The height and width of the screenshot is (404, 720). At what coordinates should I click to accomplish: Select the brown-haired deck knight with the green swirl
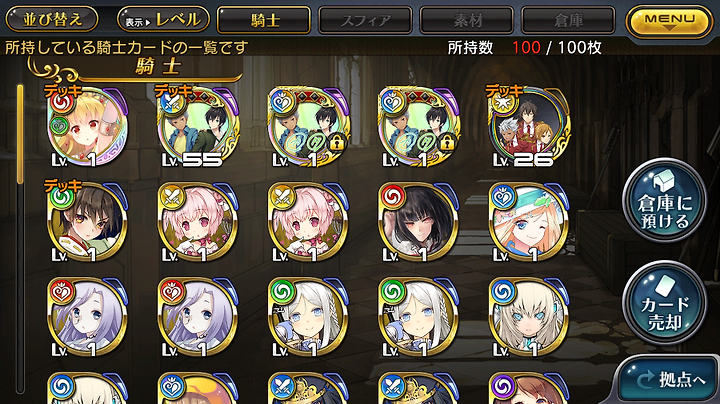tap(87, 223)
